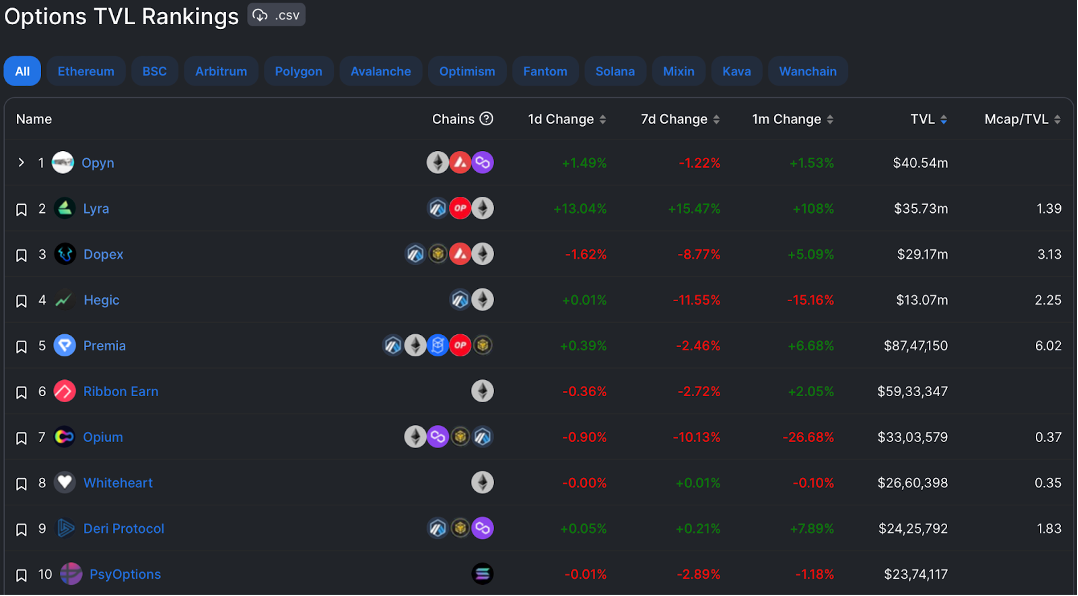Open the PsyOptions protocol link

[x=125, y=574]
